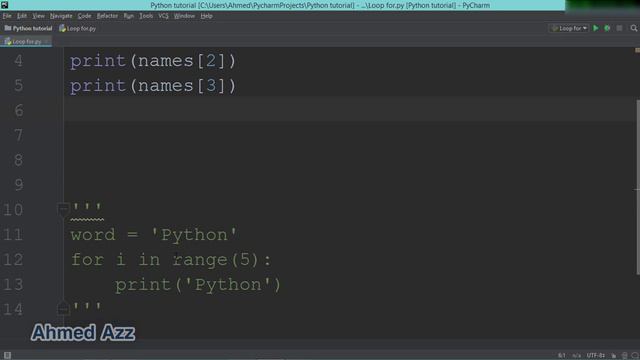Click line number 10 in the gutter

click(13, 209)
